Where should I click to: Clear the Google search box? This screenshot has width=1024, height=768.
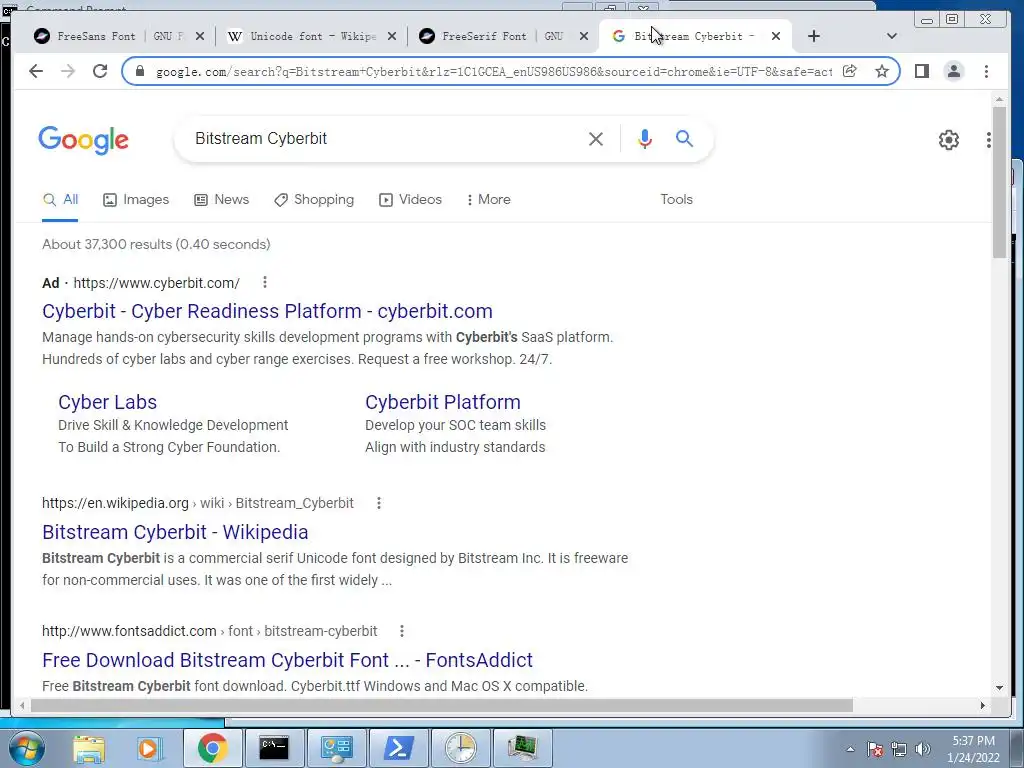coord(596,139)
